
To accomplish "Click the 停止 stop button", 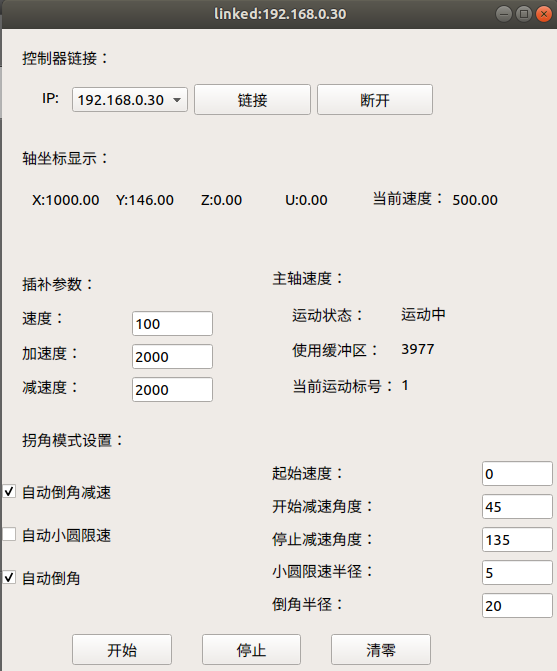I will [x=252, y=650].
